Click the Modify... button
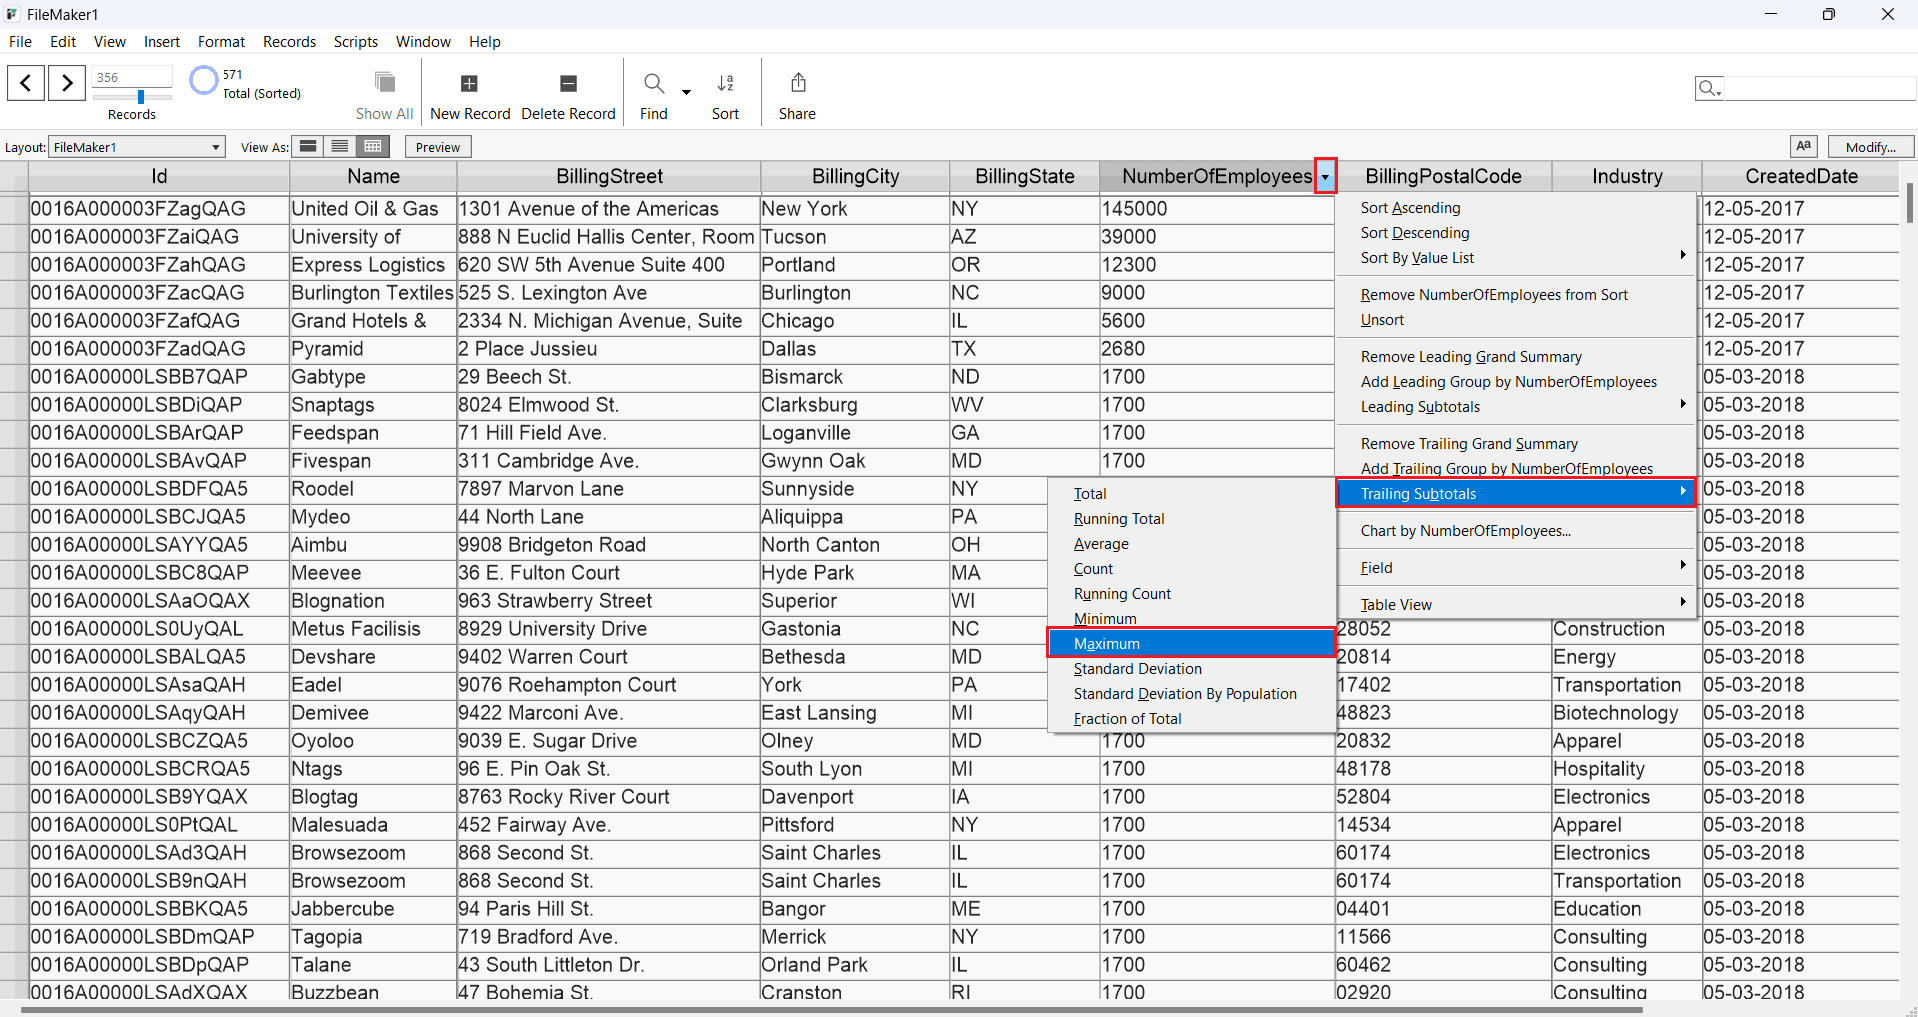The height and width of the screenshot is (1017, 1918). click(x=1870, y=147)
